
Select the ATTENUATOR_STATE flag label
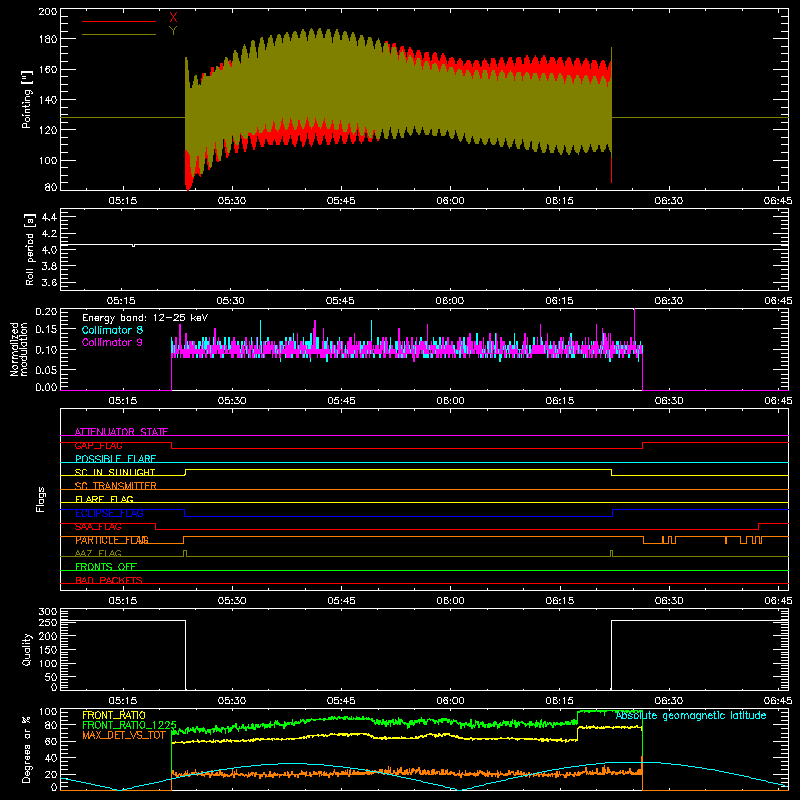click(x=121, y=432)
